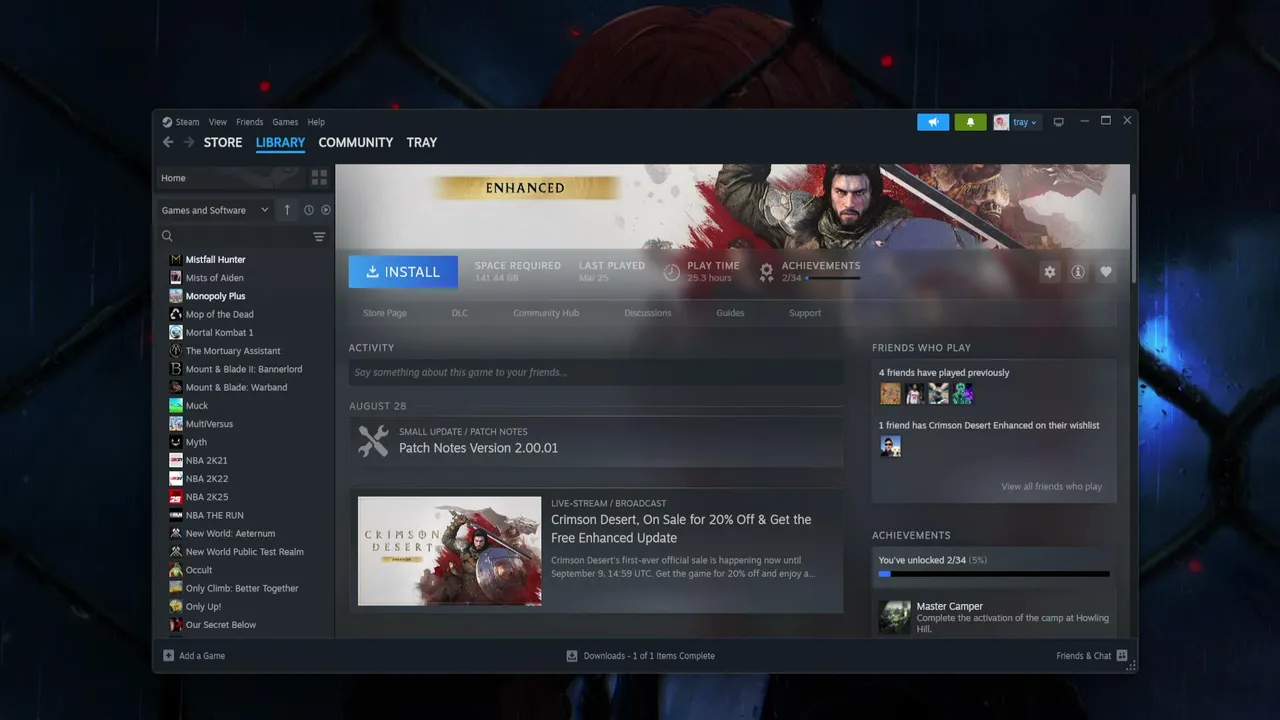Click Only Climb: Better Together icon

pyautogui.click(x=176, y=588)
